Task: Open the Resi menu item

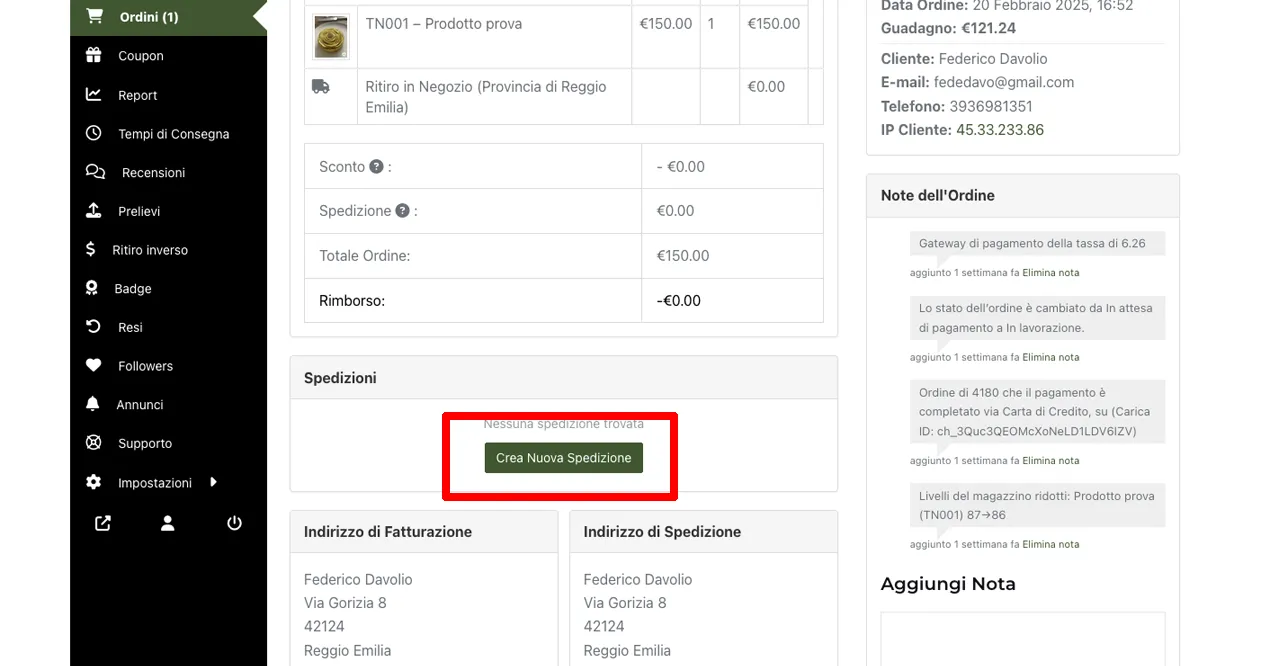Action: 130,327
